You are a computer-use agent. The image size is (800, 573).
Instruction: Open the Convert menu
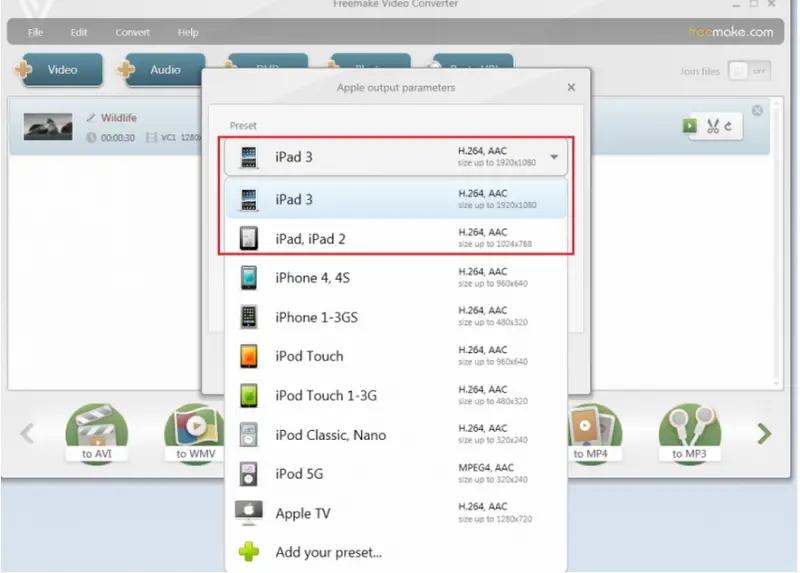pyautogui.click(x=132, y=32)
